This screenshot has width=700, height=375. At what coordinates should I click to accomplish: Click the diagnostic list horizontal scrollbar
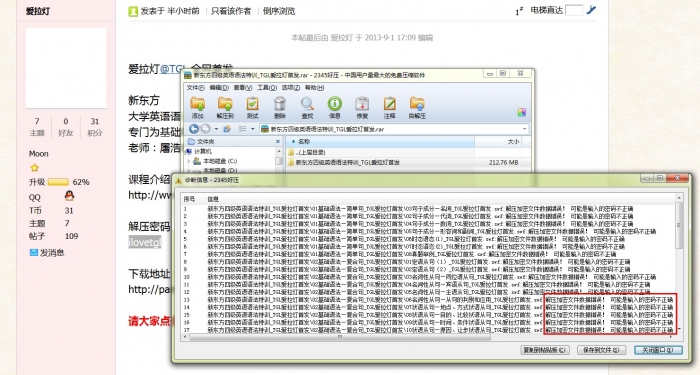(339, 337)
